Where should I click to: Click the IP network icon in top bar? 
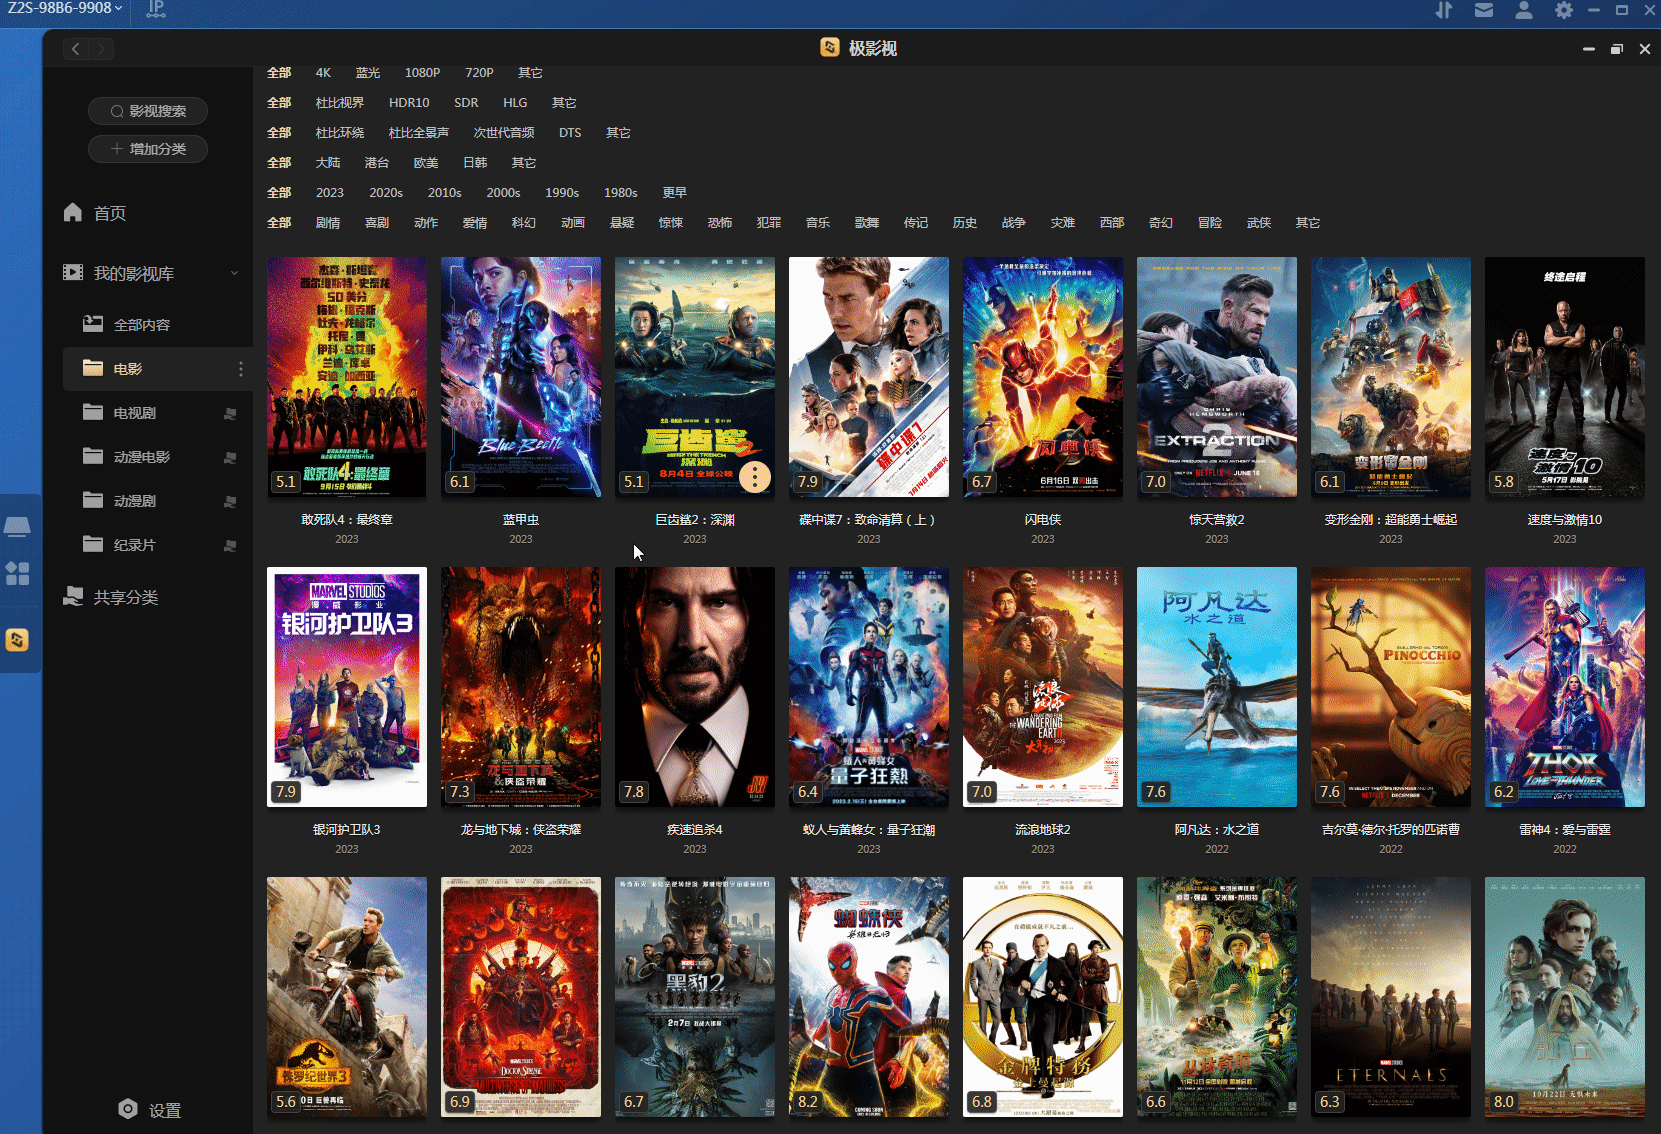[x=156, y=9]
